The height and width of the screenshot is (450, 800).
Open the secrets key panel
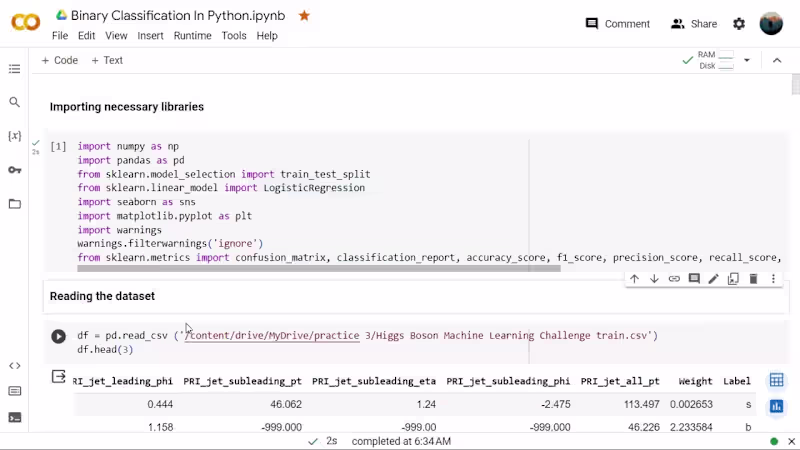pos(14,170)
